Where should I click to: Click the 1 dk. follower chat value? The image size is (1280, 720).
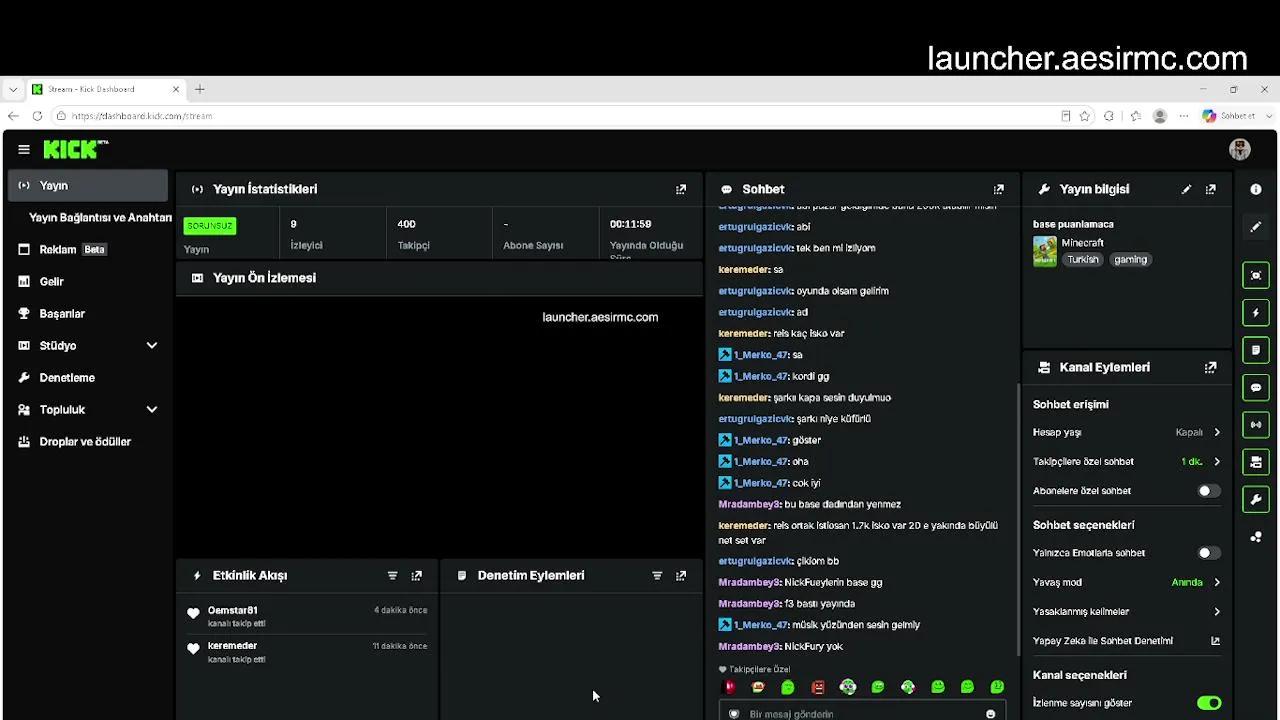point(1192,462)
